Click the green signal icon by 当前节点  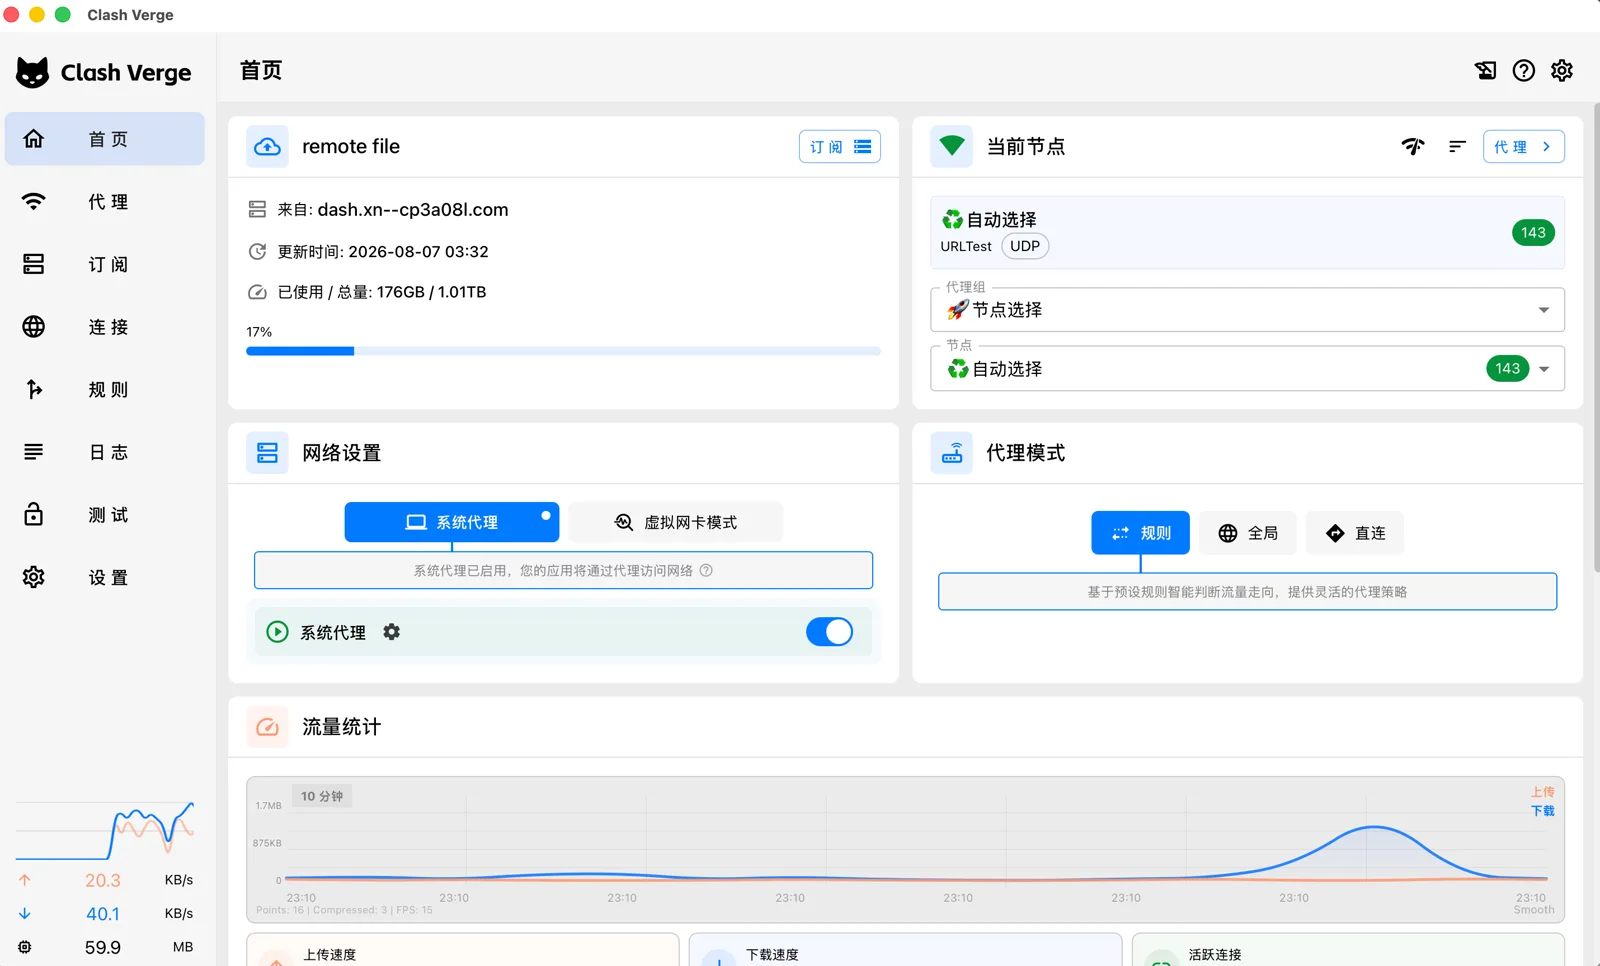[x=952, y=146]
